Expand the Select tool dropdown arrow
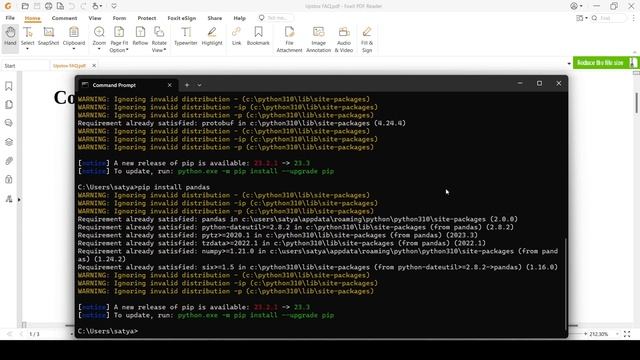The width and height of the screenshot is (640, 360). tap(27, 49)
